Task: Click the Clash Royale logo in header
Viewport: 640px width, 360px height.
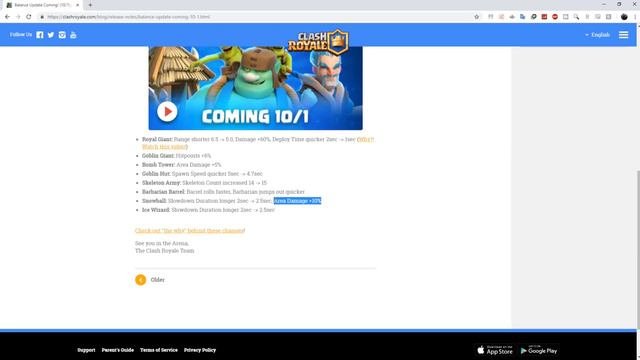Action: 318,42
